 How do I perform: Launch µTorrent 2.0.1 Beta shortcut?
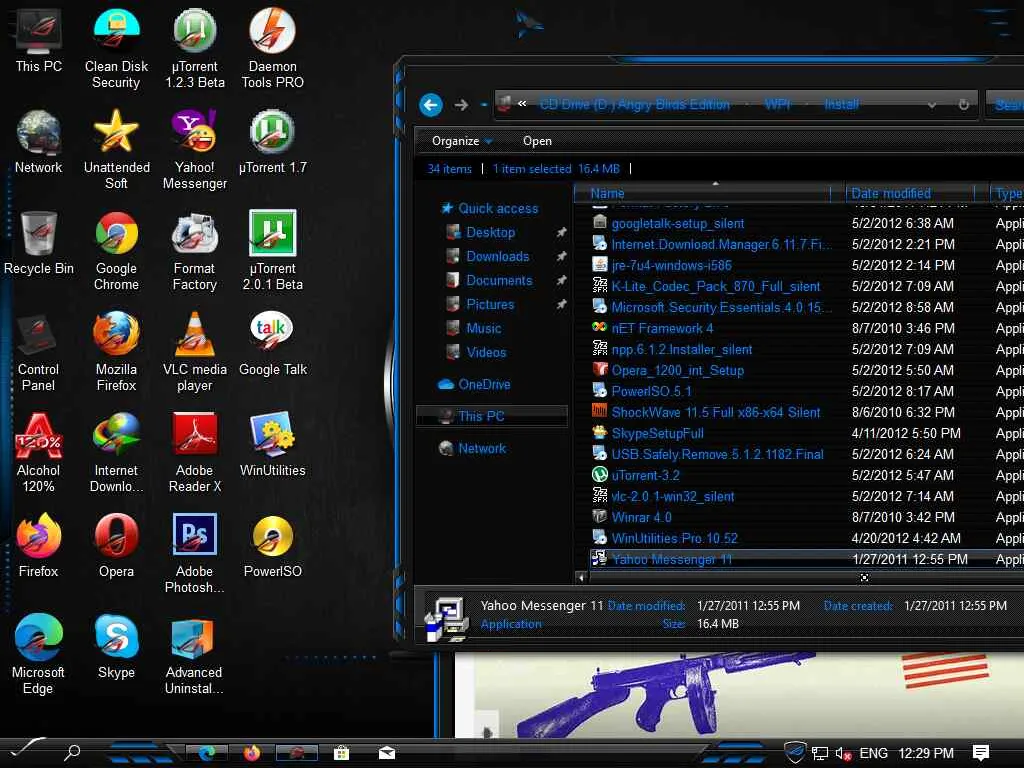coord(272,251)
